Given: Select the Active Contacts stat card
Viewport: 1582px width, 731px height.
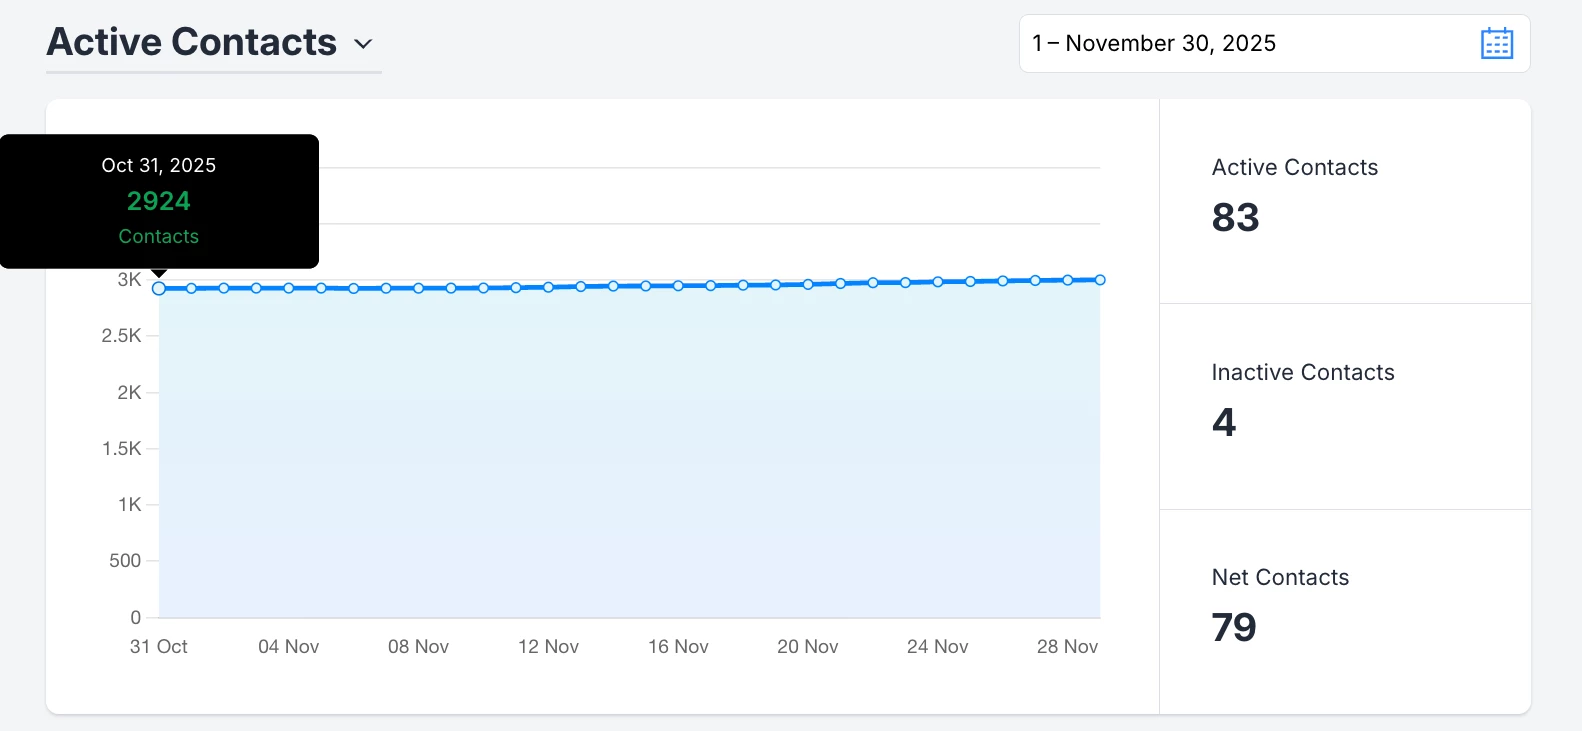Looking at the screenshot, I should 1344,201.
